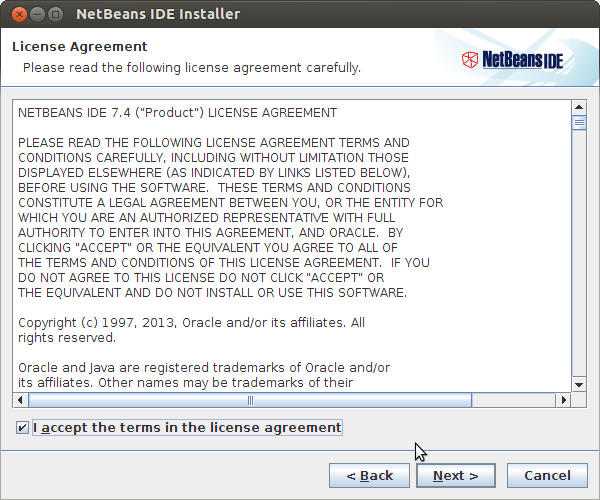Click the vertical scrollbar thumb
600x500 pixels.
579,123
